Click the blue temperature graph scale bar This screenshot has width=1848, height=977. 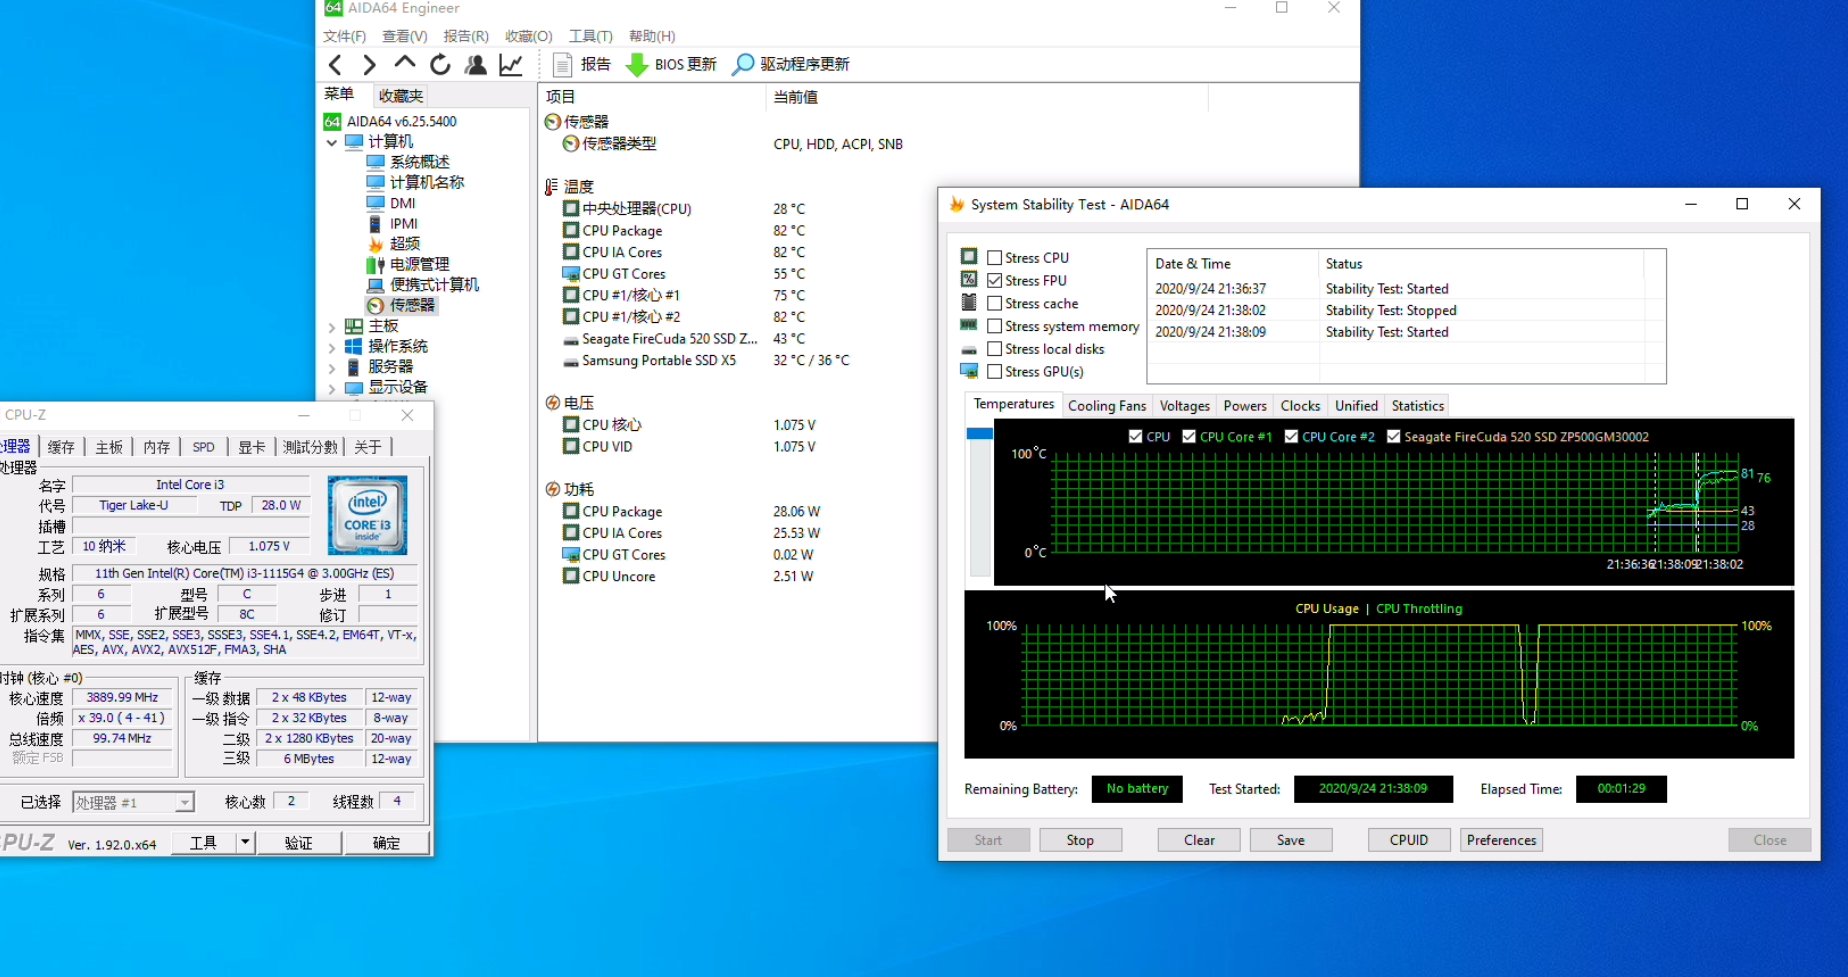980,434
